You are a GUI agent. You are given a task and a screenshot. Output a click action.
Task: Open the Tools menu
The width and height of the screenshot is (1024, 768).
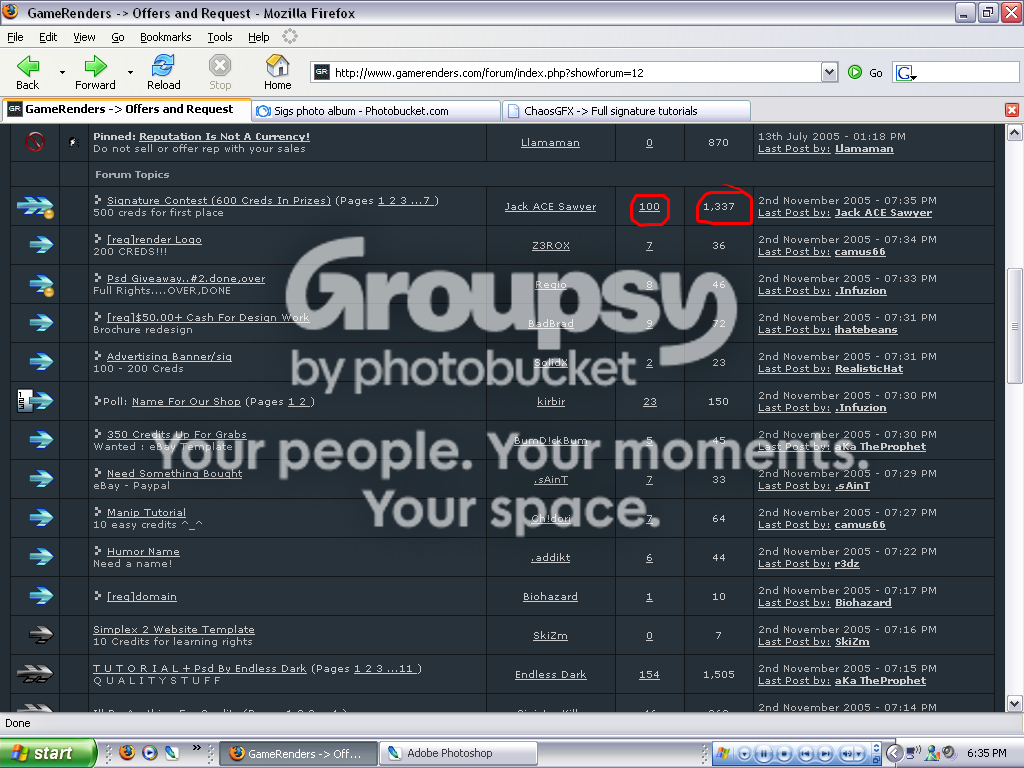pyautogui.click(x=219, y=37)
